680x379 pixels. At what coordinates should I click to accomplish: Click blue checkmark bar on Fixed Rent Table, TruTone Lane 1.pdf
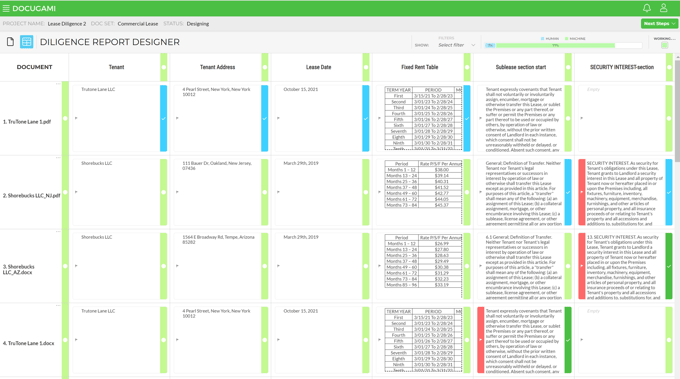pos(467,118)
